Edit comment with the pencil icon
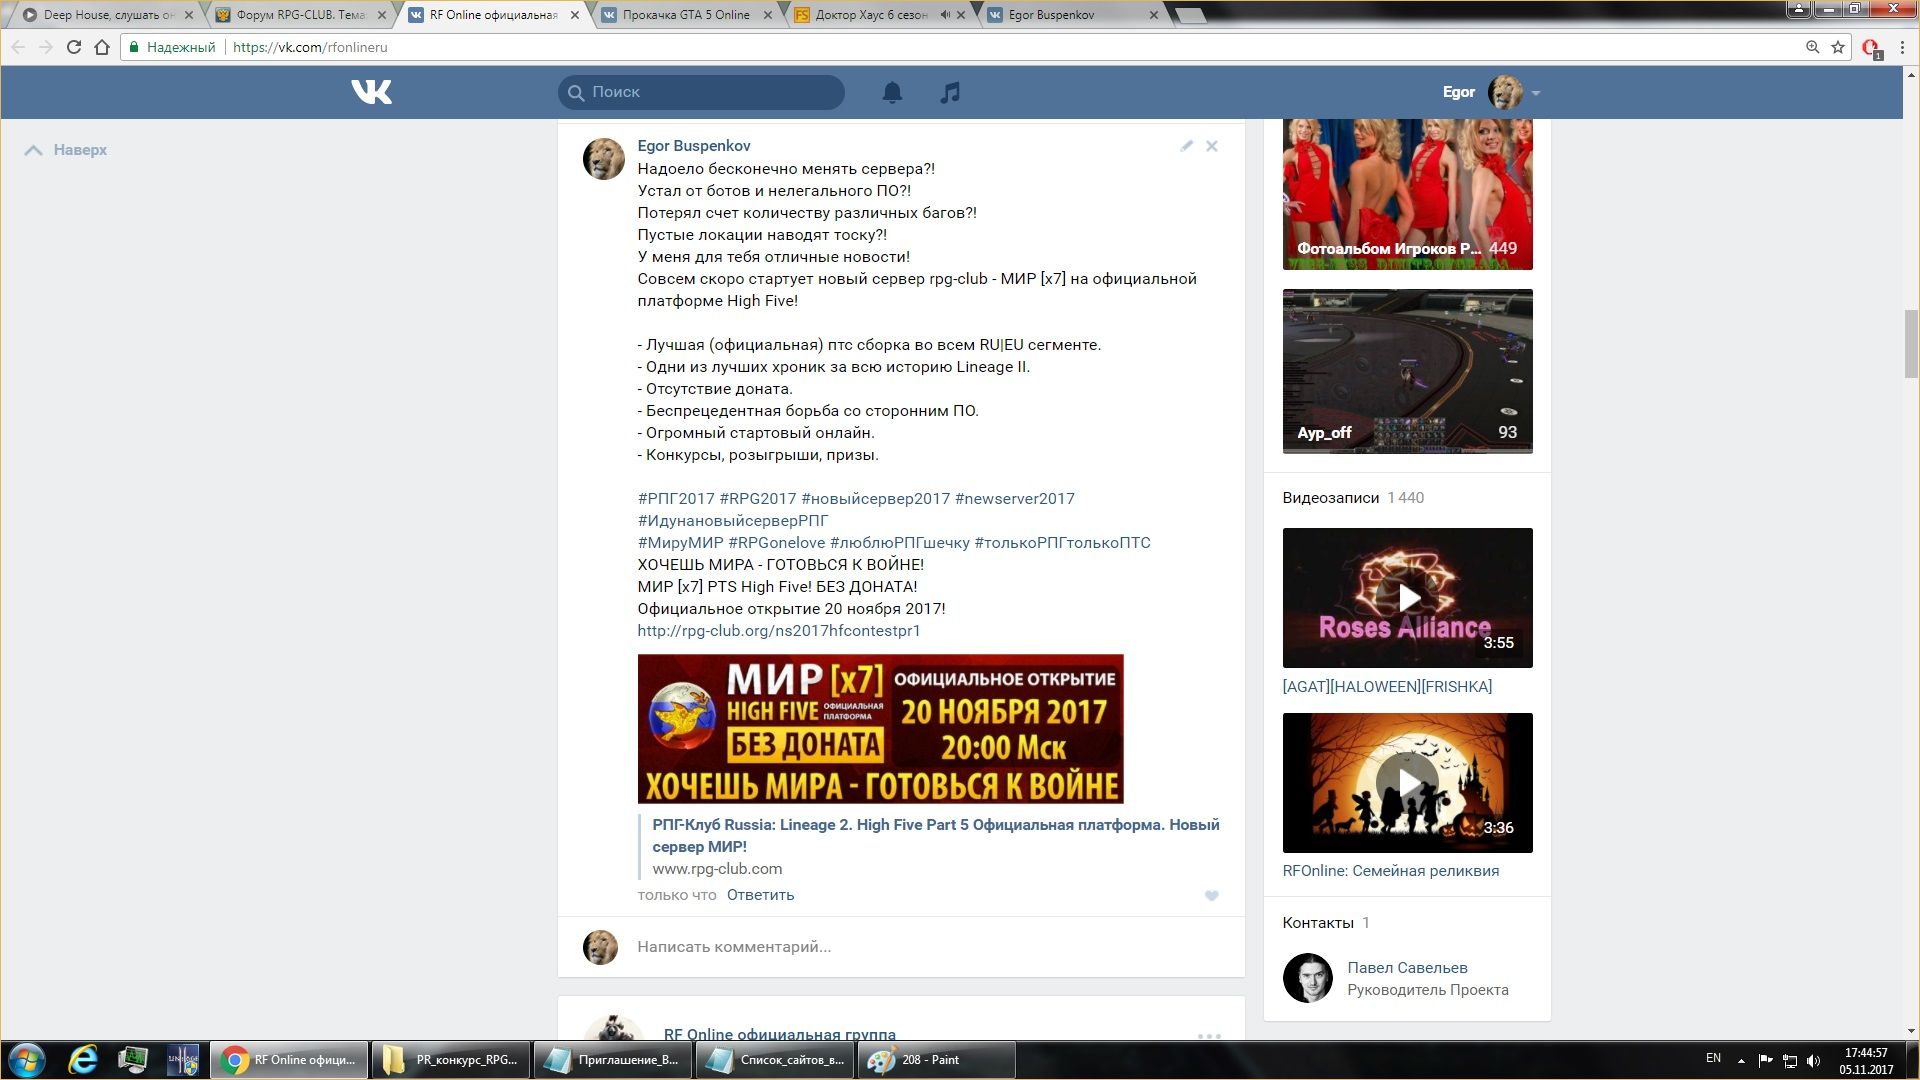The width and height of the screenshot is (1920, 1080). click(1186, 146)
